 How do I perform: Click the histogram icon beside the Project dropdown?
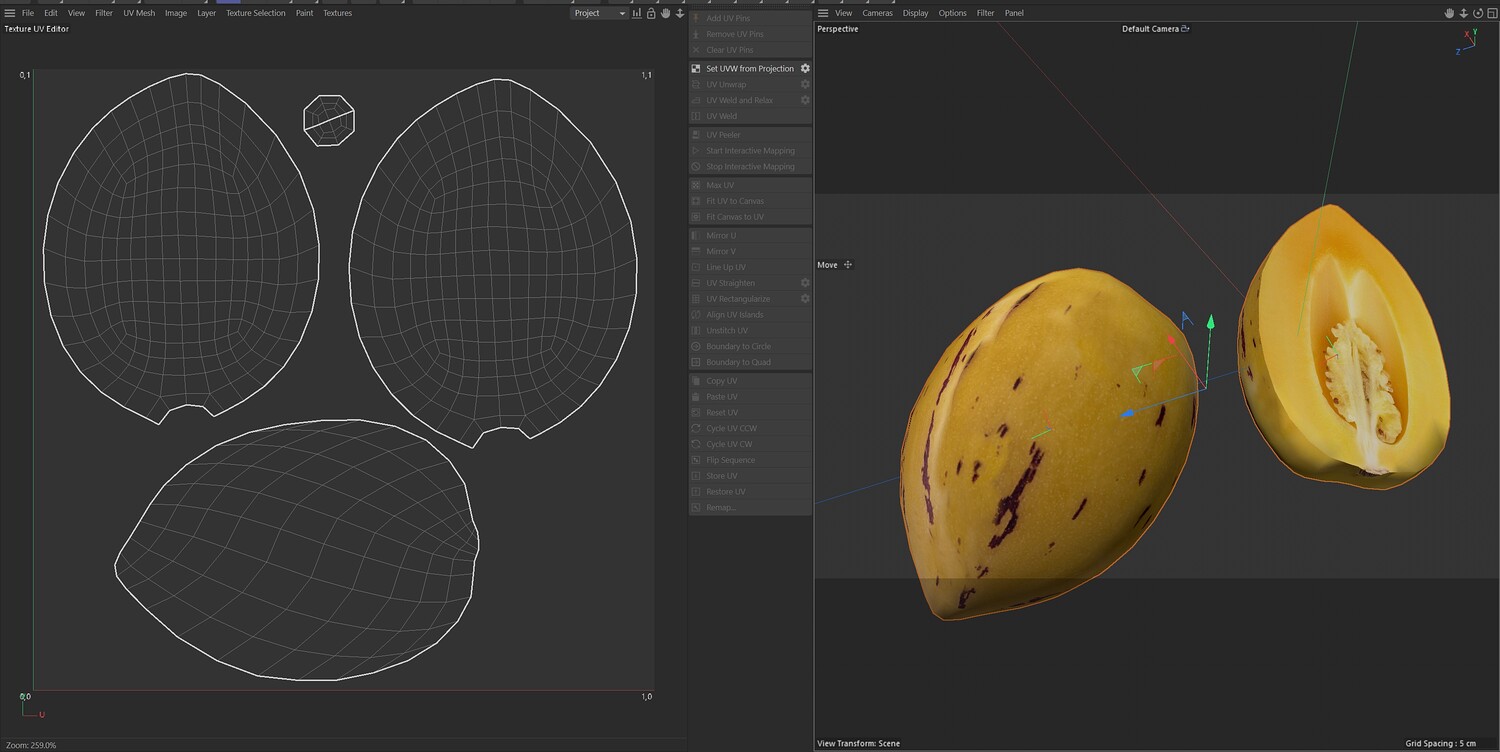(637, 13)
